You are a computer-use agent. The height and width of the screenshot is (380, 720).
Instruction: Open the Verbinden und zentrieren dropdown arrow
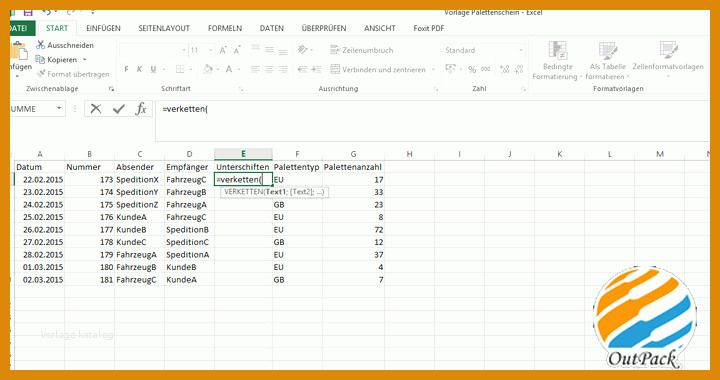433,70
